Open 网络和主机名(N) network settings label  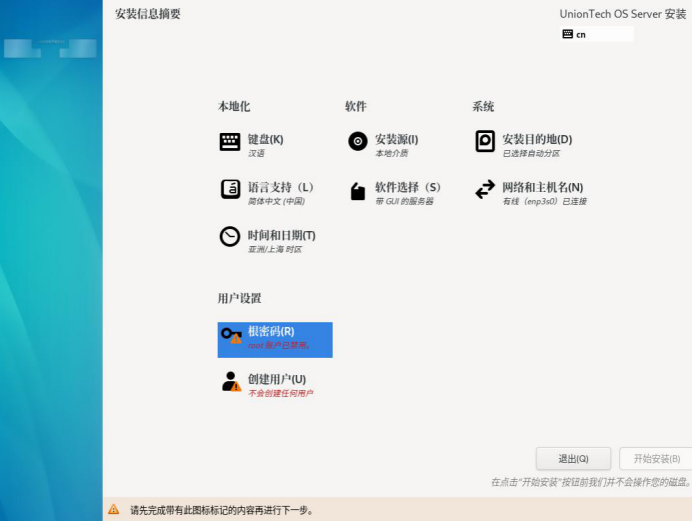pyautogui.click(x=542, y=187)
